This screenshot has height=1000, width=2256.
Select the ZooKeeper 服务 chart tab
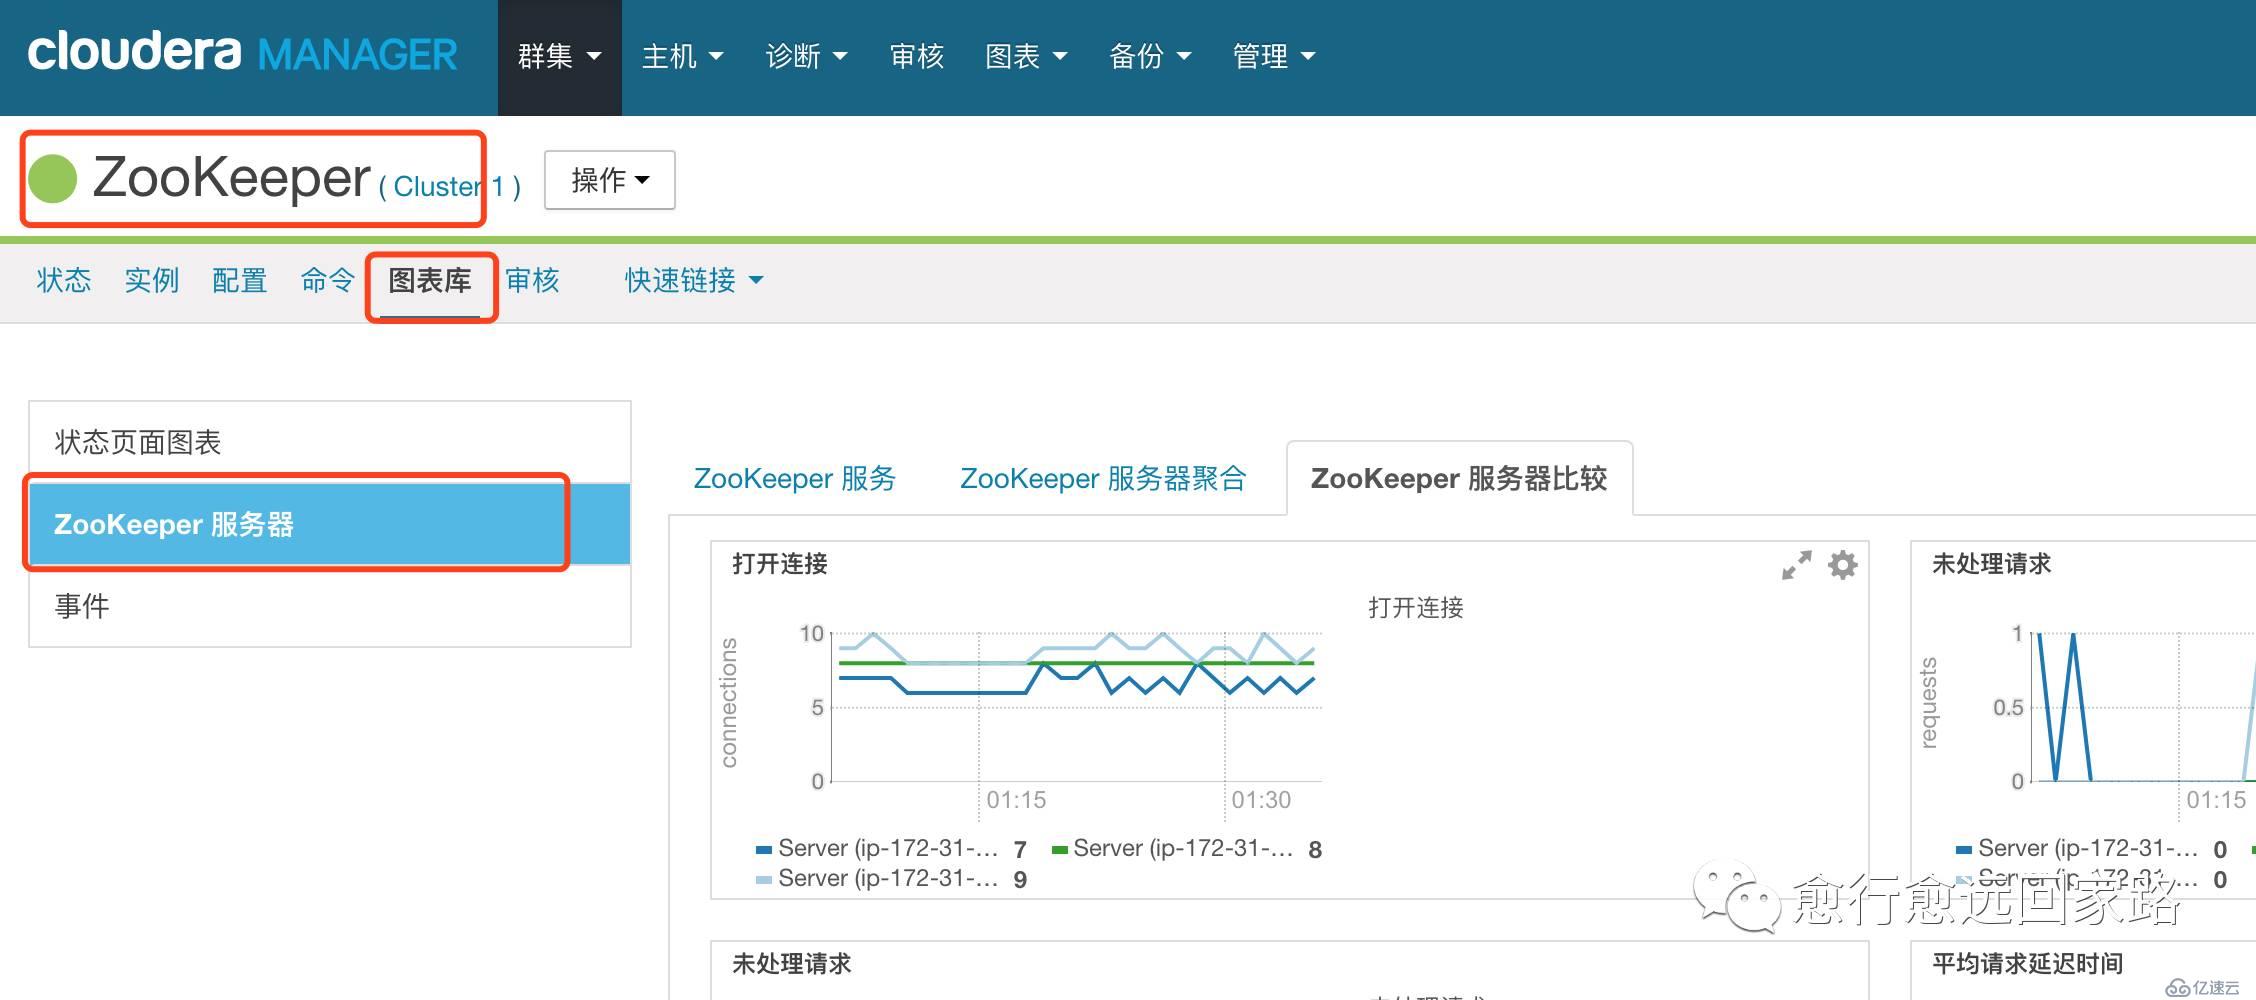pyautogui.click(x=795, y=479)
